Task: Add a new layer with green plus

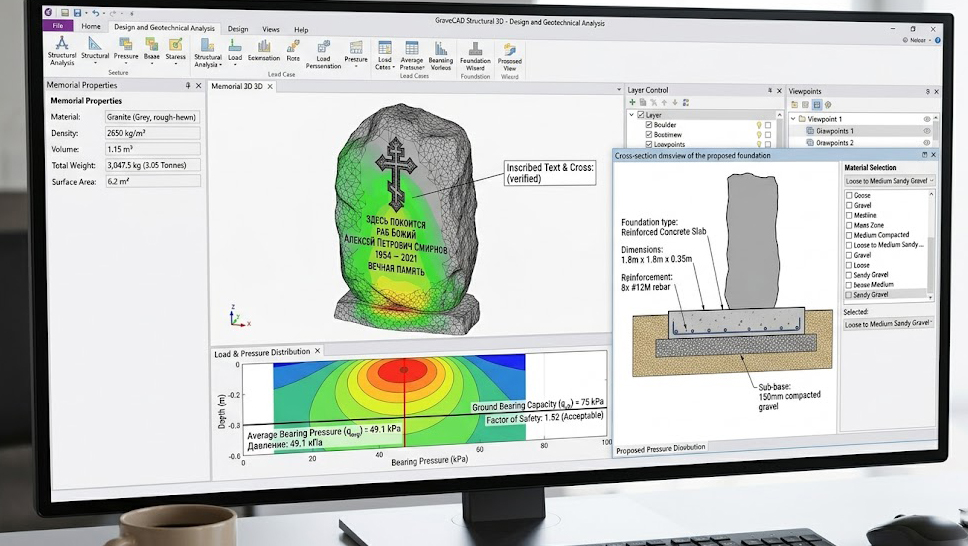Action: click(x=632, y=103)
